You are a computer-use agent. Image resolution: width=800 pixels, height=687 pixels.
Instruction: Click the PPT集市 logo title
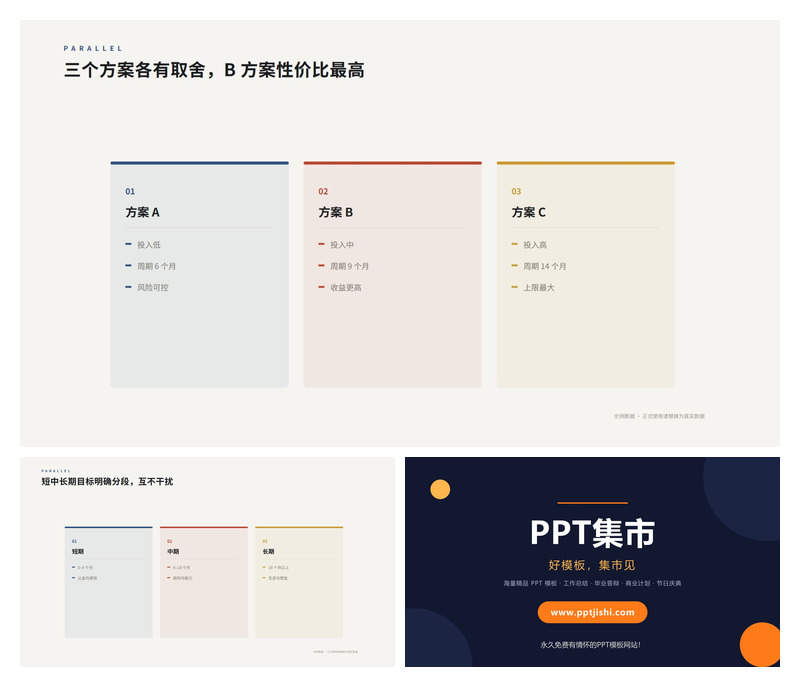(x=592, y=533)
